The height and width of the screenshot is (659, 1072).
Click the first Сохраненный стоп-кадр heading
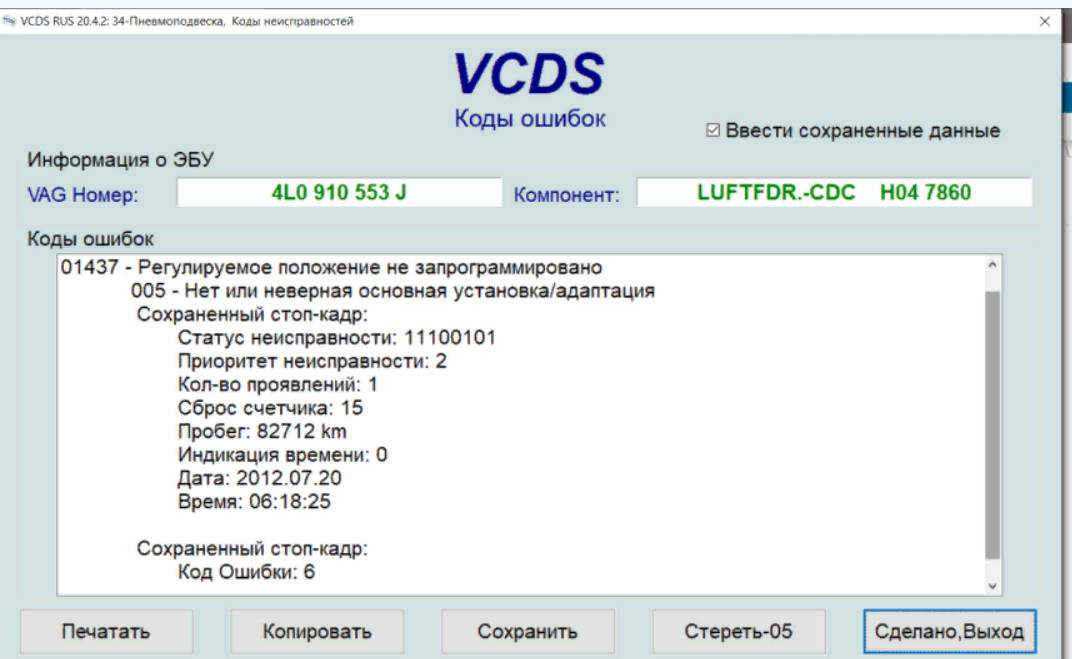coord(252,314)
